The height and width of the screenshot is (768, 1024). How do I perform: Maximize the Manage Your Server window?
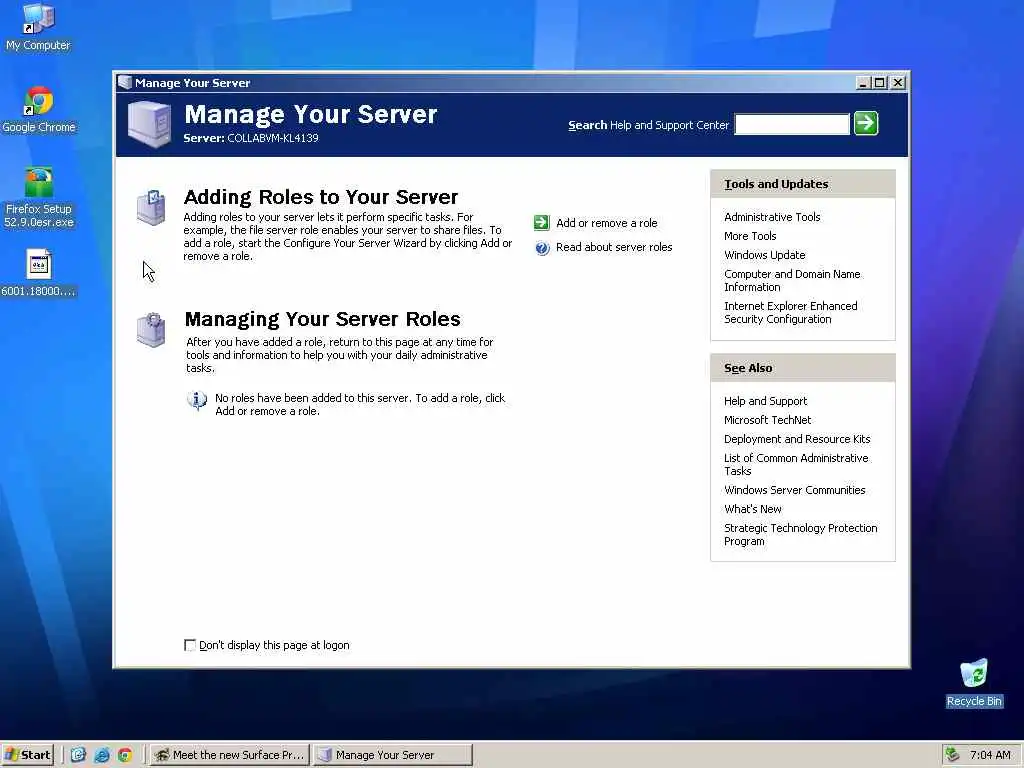[880, 82]
